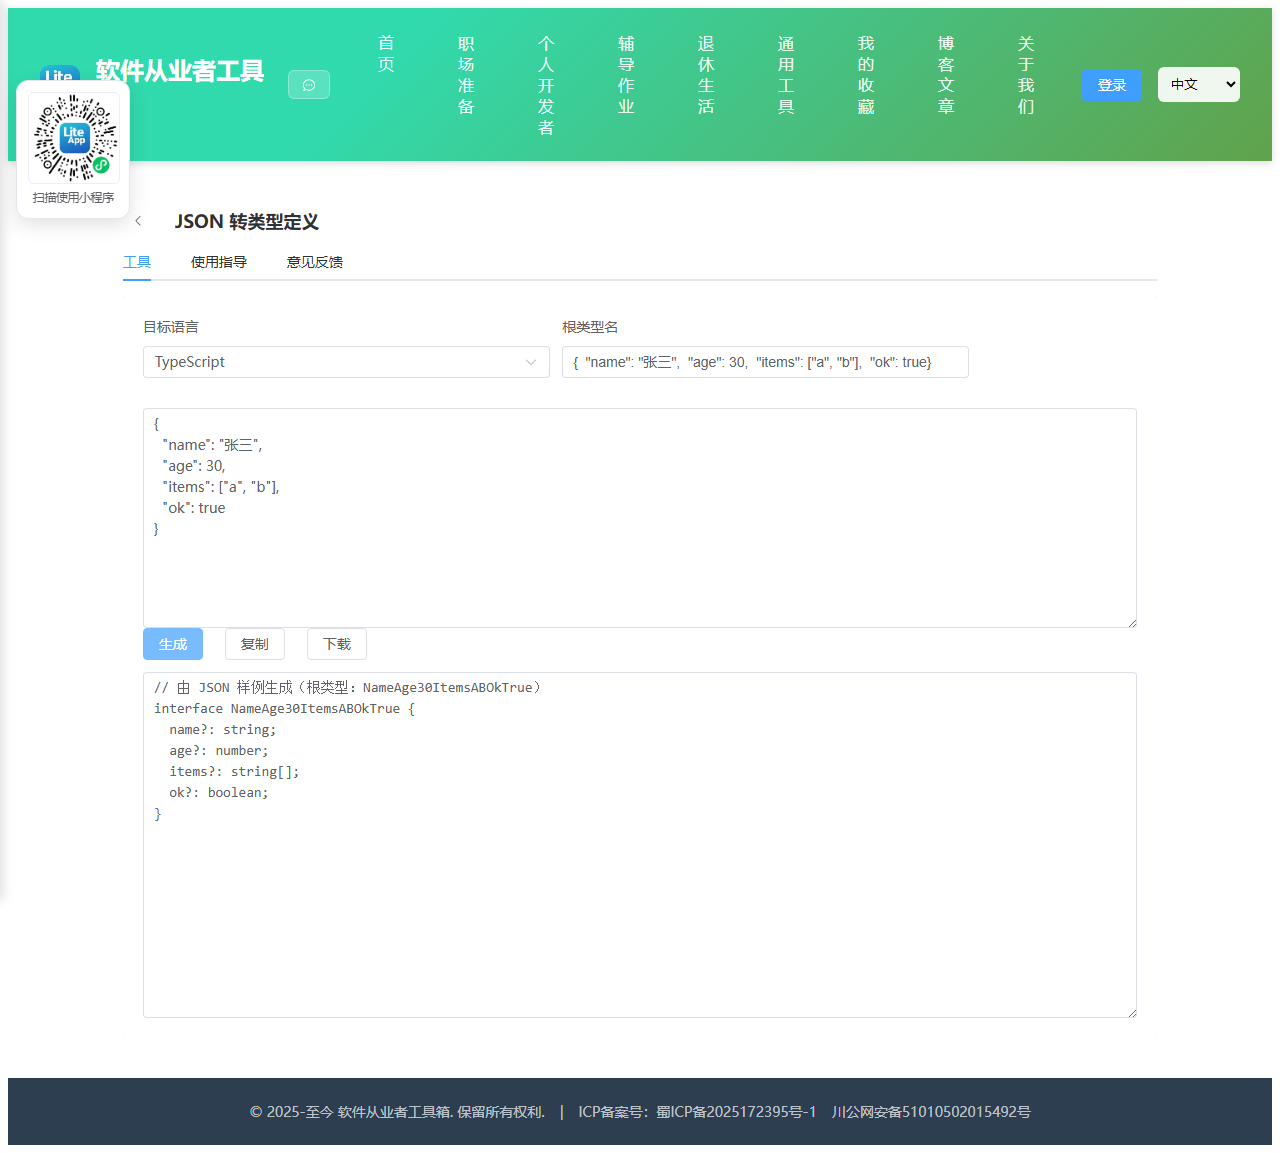1280x1153 pixels.
Task: Click the 川公网安备51010502015492号 link
Action: (x=931, y=1112)
